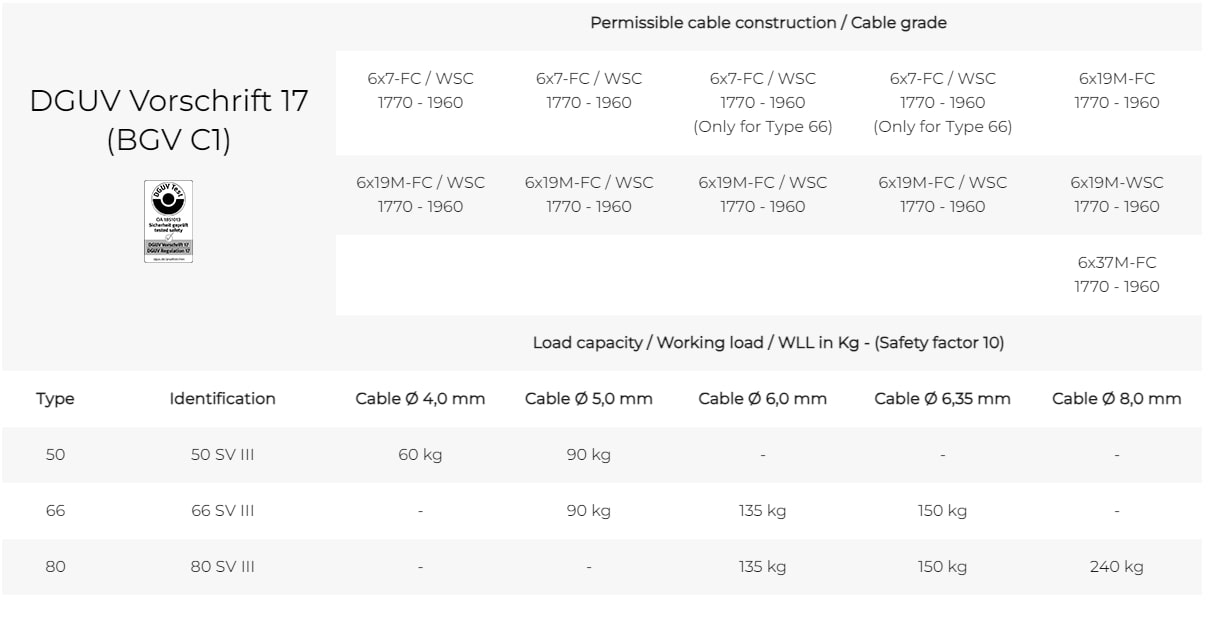This screenshot has width=1209, height=640.
Task: Select the Cable Ø 8,0 mm column header
Action: tap(1116, 399)
